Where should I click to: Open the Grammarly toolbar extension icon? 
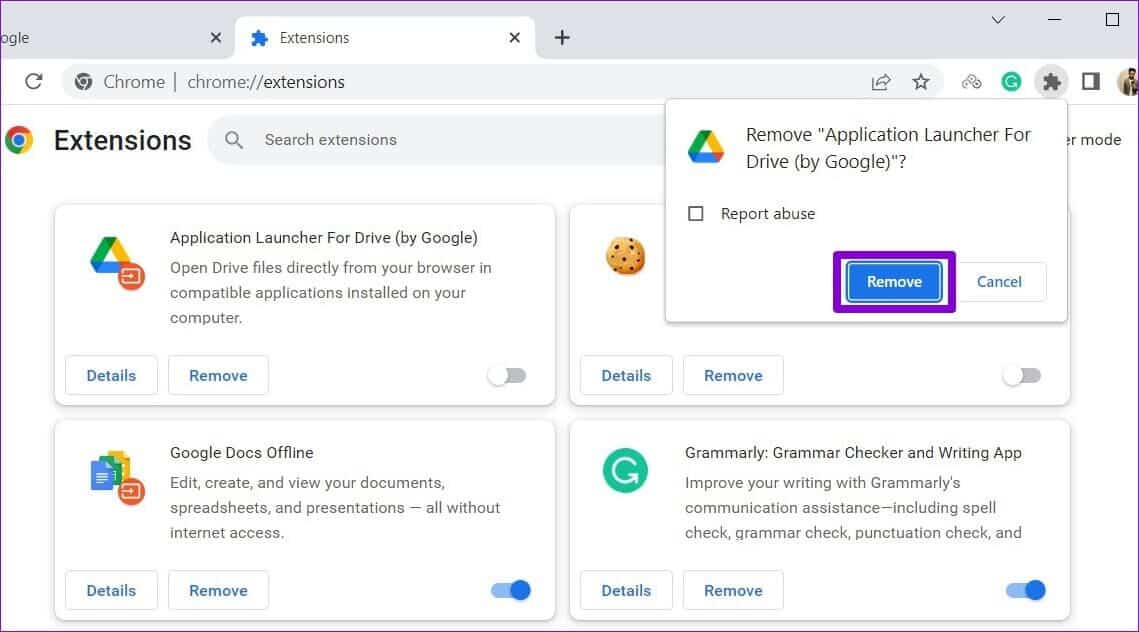pyautogui.click(x=1011, y=81)
